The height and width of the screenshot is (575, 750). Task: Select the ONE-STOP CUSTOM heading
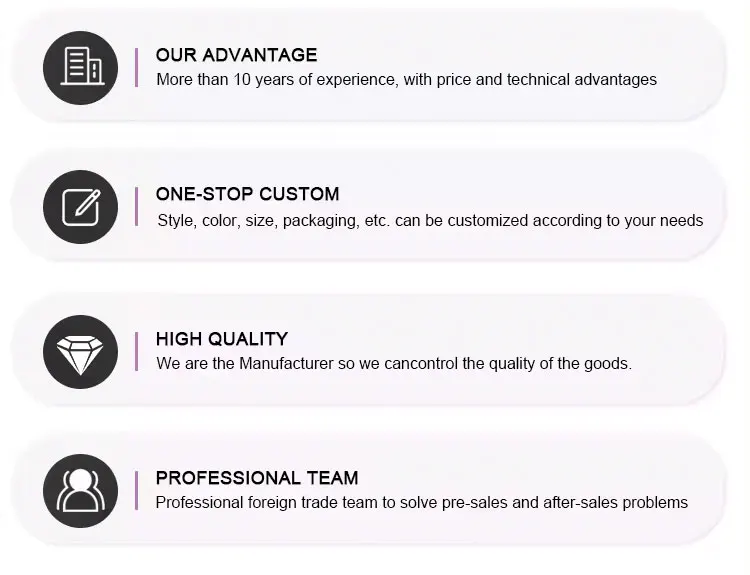247,194
